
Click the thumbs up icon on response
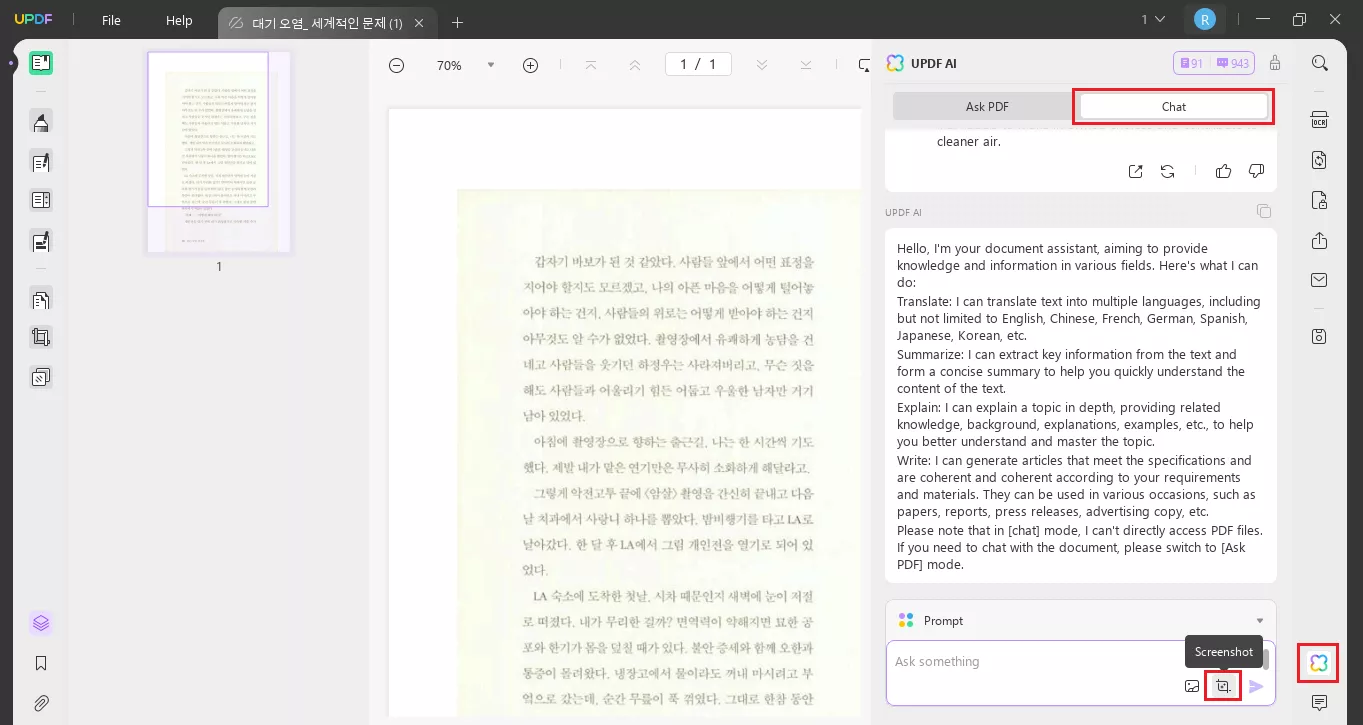[x=1223, y=171]
